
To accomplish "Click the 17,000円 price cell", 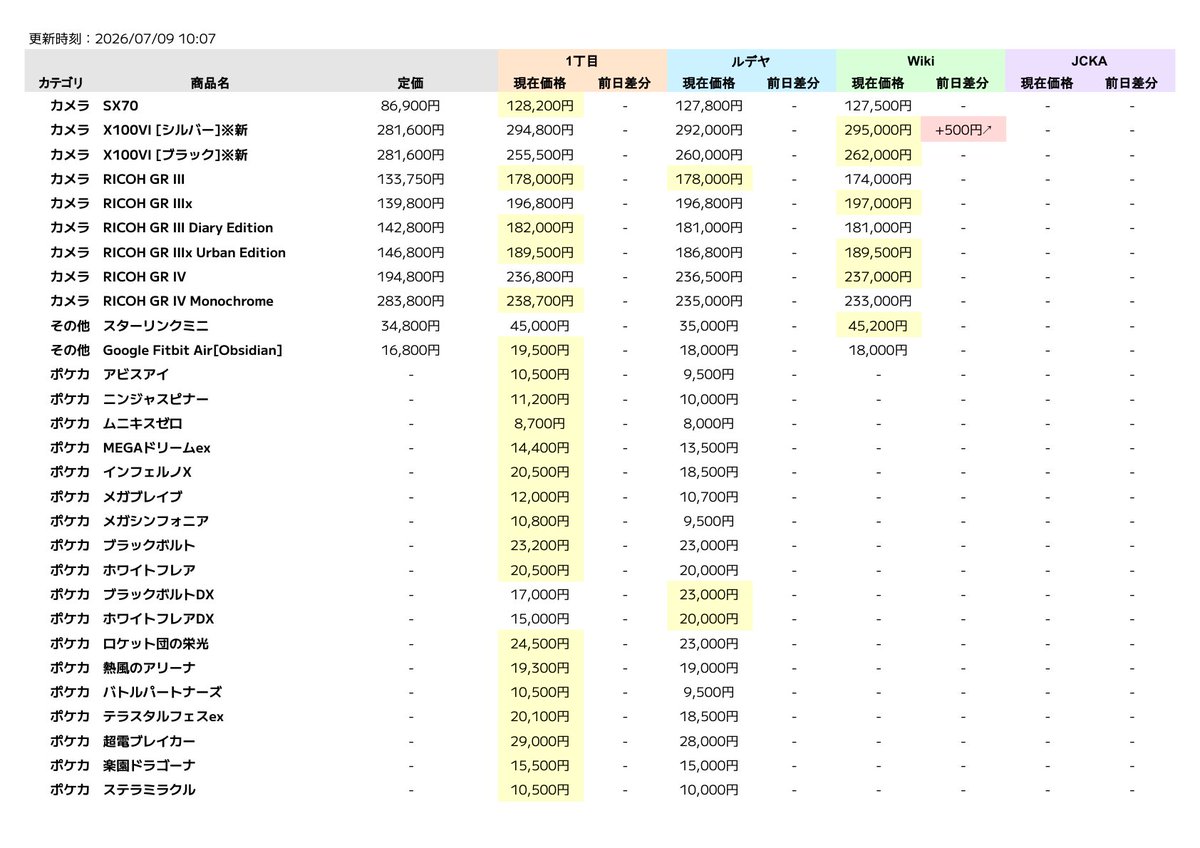I will coord(541,594).
